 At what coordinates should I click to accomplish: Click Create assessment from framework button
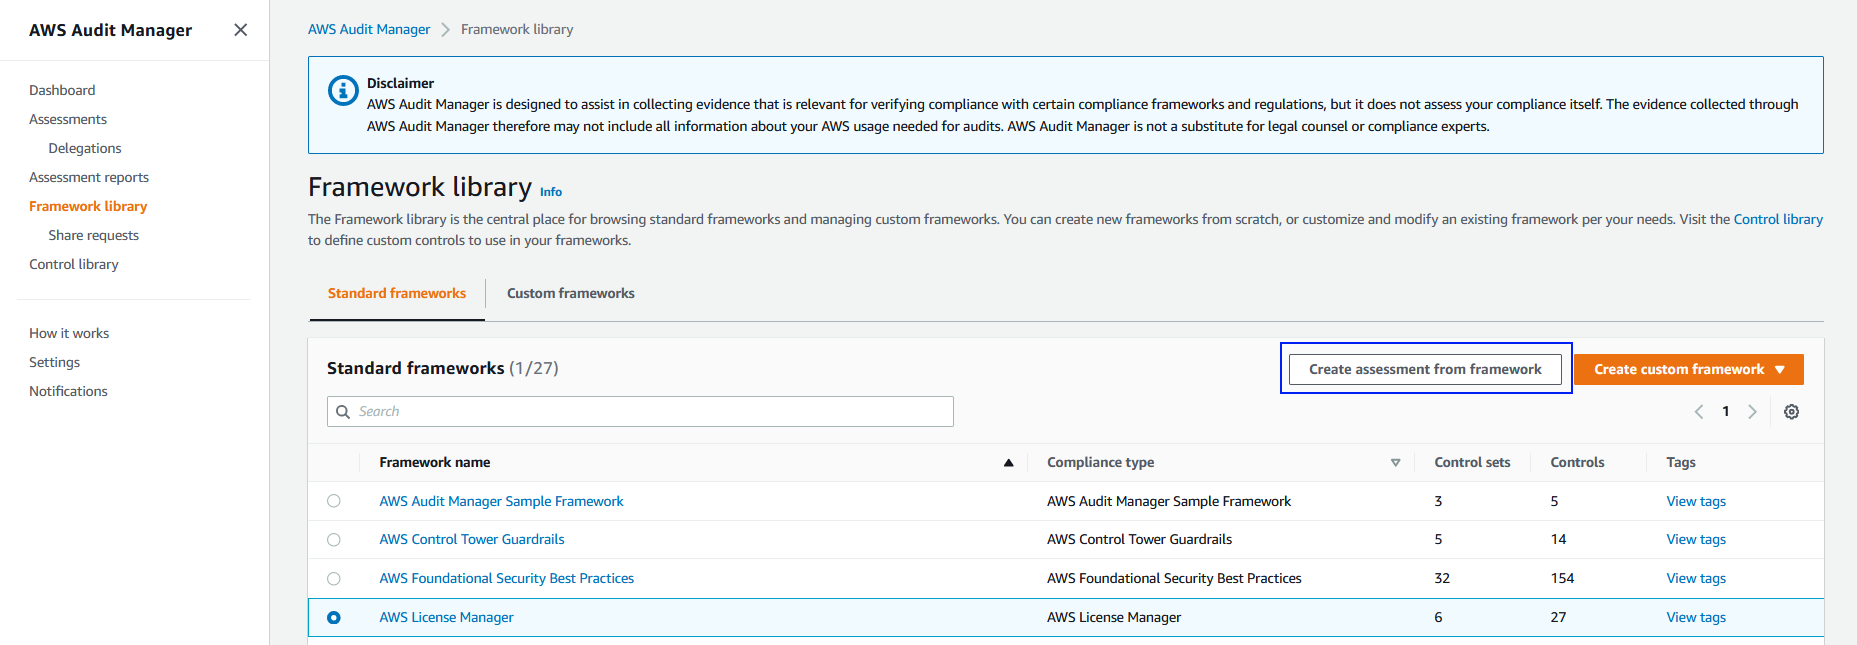click(x=1425, y=369)
